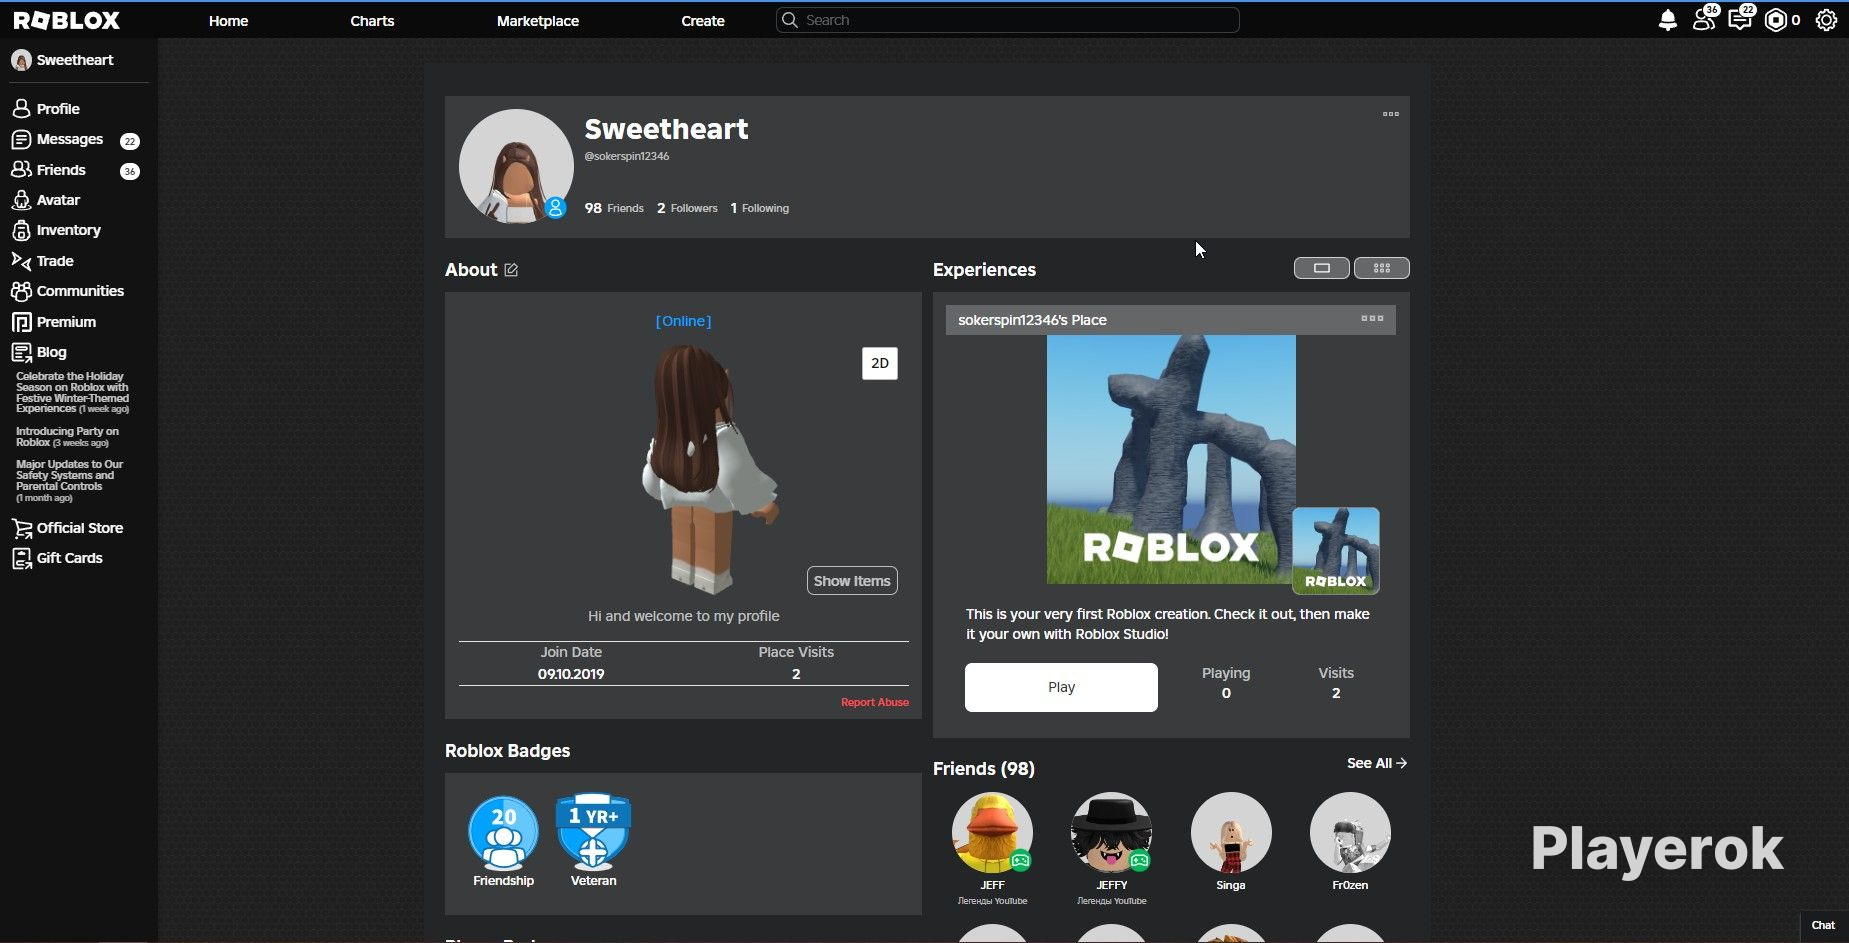Go to Marketplace tab
The image size is (1849, 943).
[538, 21]
